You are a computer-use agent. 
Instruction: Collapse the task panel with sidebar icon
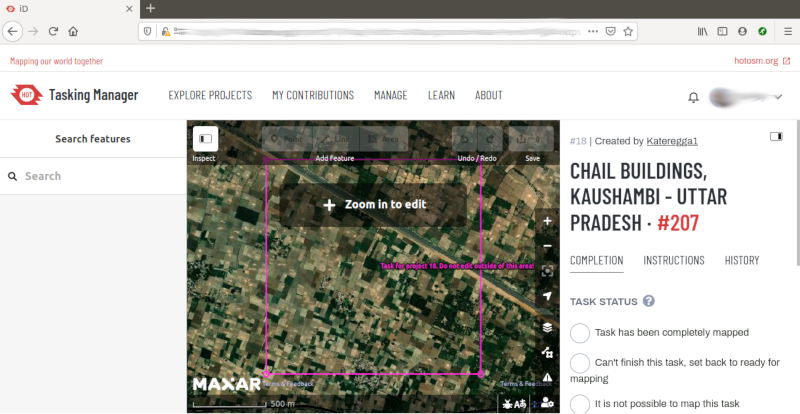tap(776, 136)
